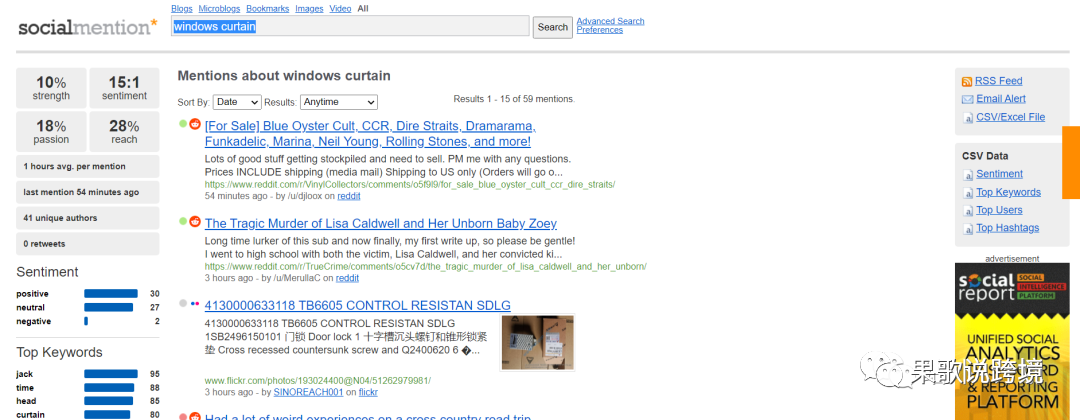
Task: Open the Results Anytime dropdown
Action: pyautogui.click(x=339, y=102)
